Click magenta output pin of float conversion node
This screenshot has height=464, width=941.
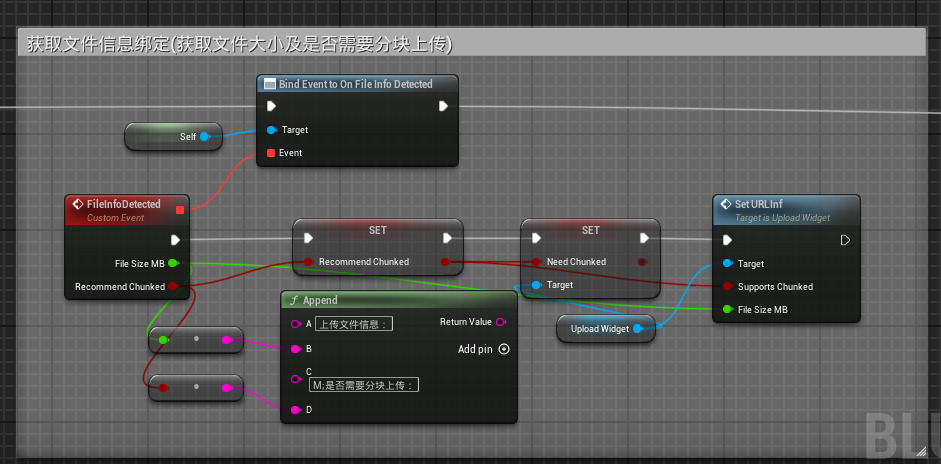pyautogui.click(x=226, y=340)
